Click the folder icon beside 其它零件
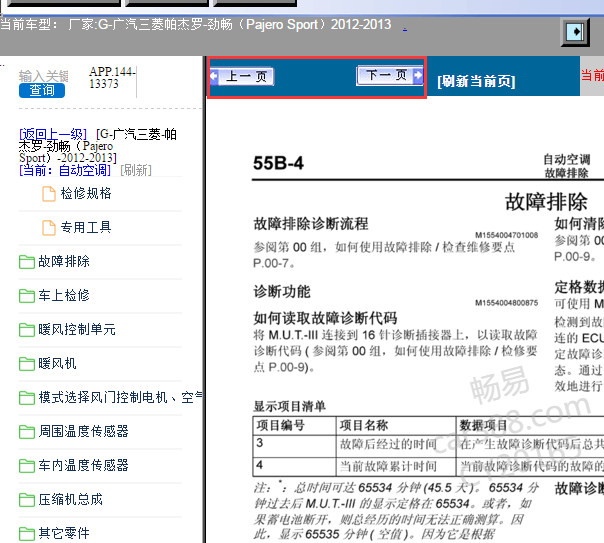Screen dimensions: 604x543 pos(27,533)
